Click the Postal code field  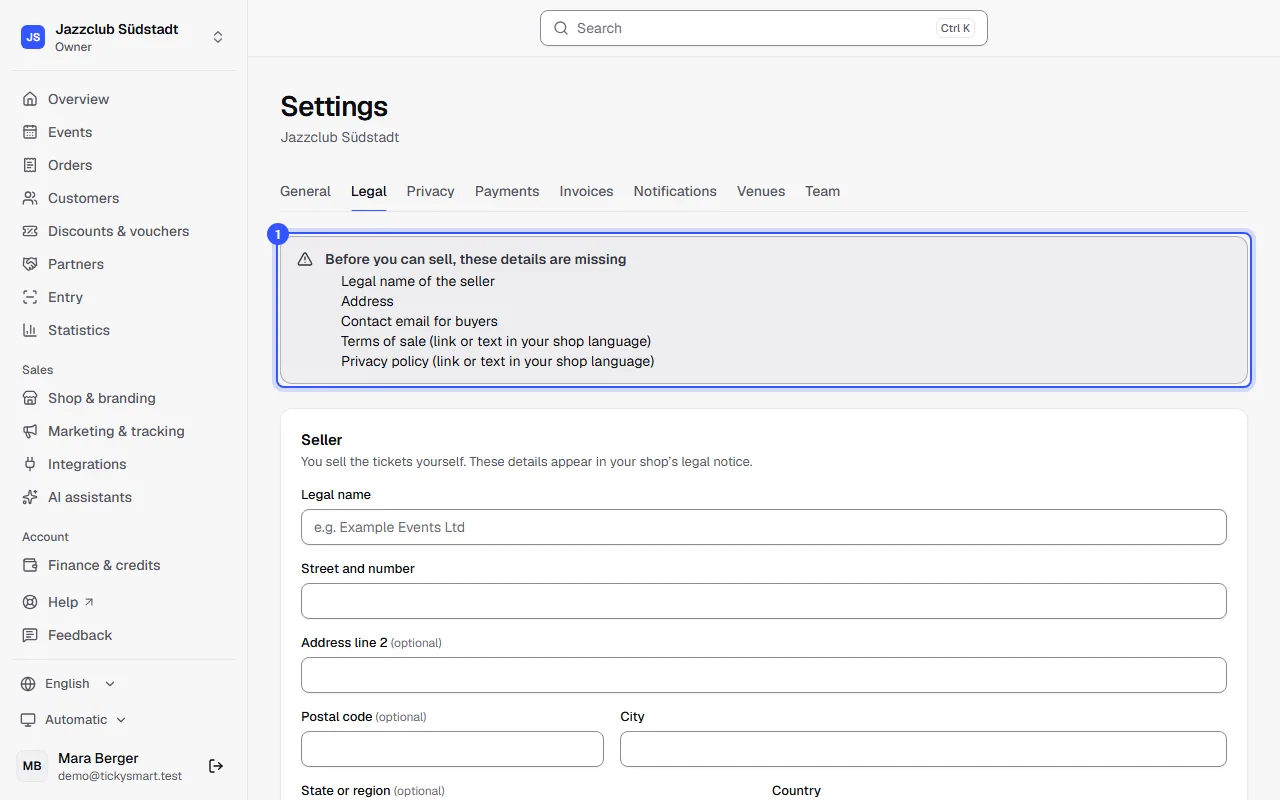[452, 749]
